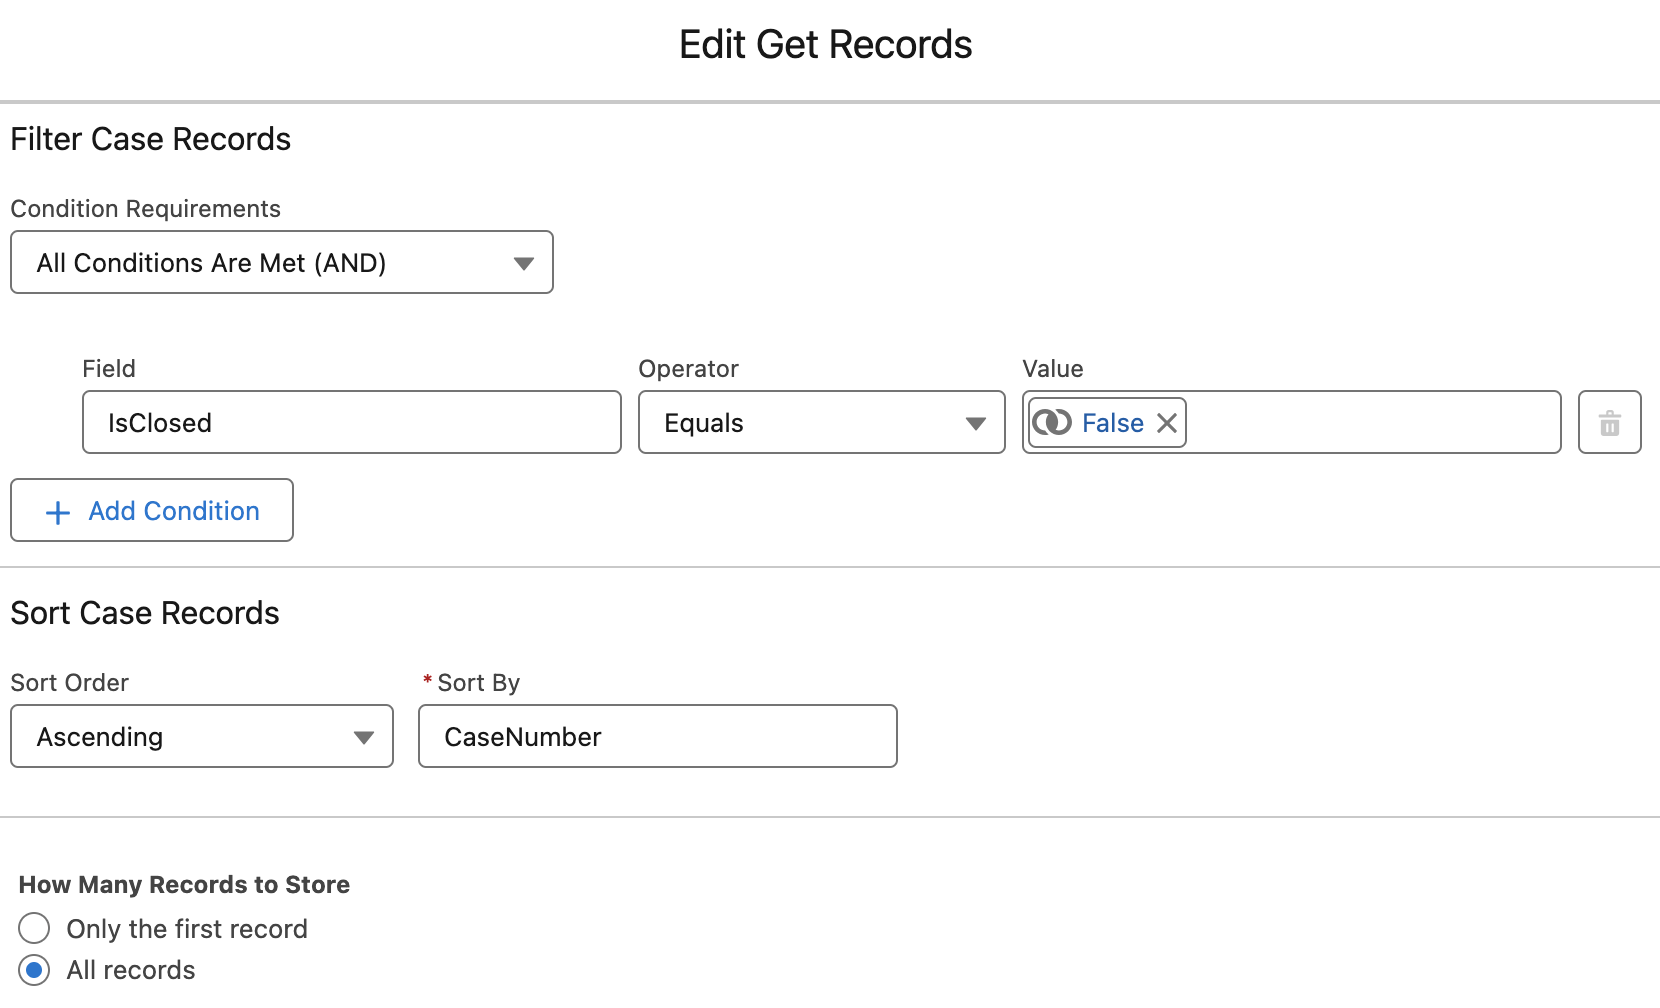Click the CaseNumber Sort By field

tap(657, 737)
